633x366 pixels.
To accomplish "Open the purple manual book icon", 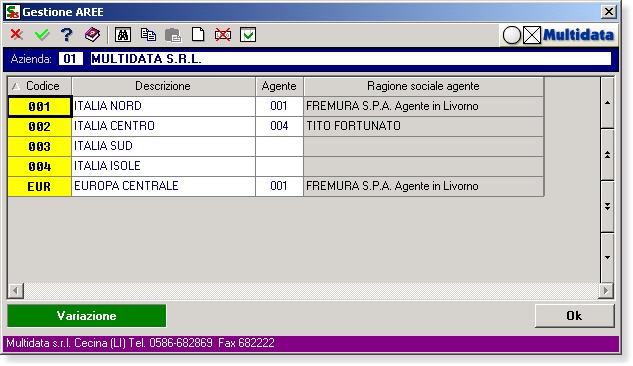I will (92, 35).
